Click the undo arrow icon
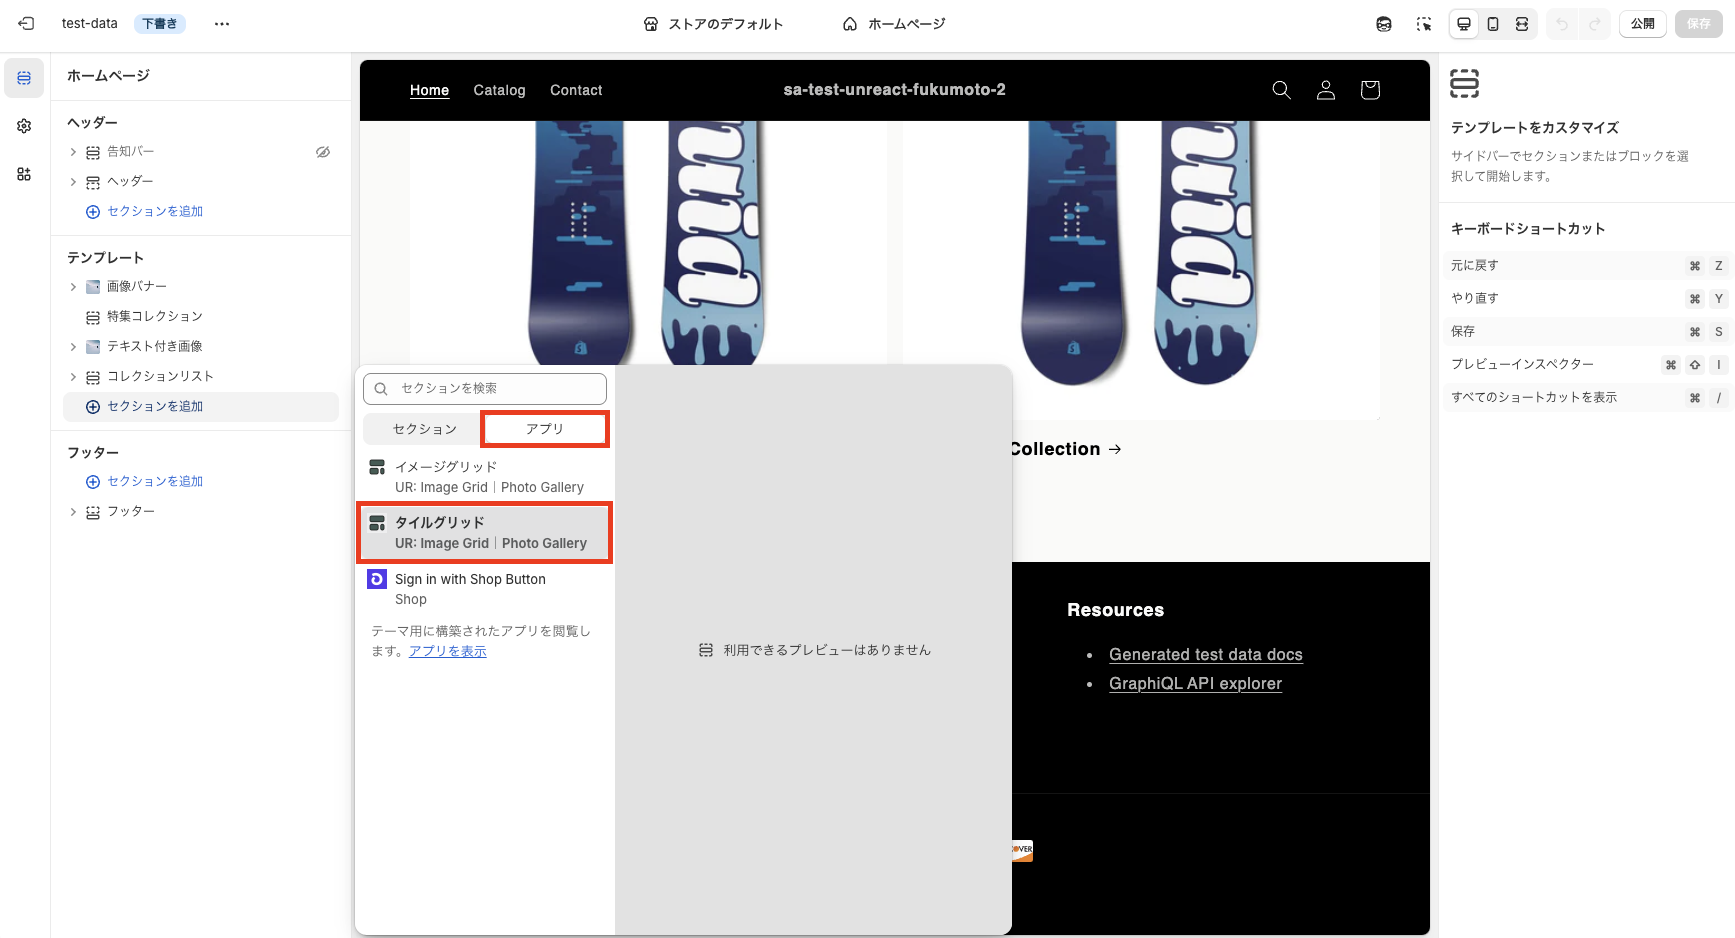Image resolution: width=1735 pixels, height=938 pixels. point(1562,23)
